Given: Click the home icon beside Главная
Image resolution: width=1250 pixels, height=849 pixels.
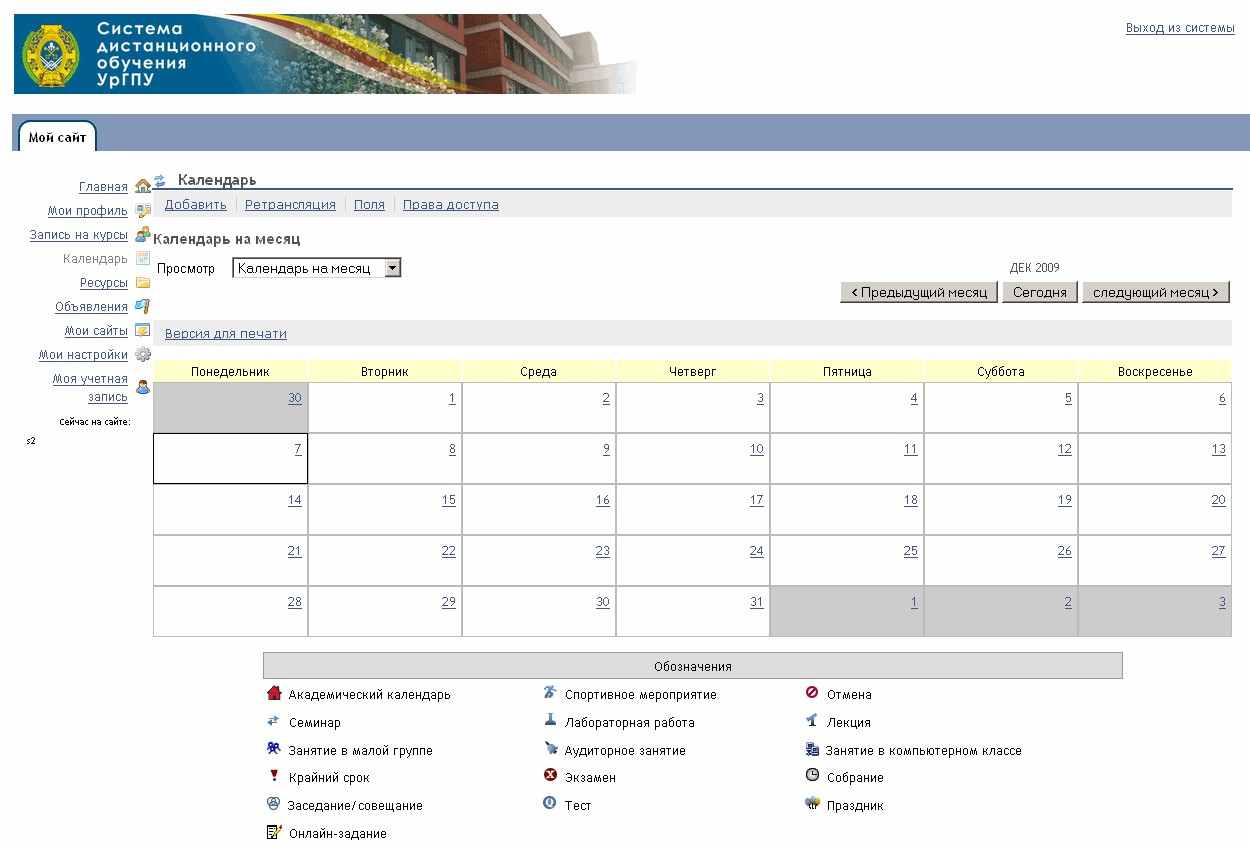Looking at the screenshot, I should click(143, 186).
